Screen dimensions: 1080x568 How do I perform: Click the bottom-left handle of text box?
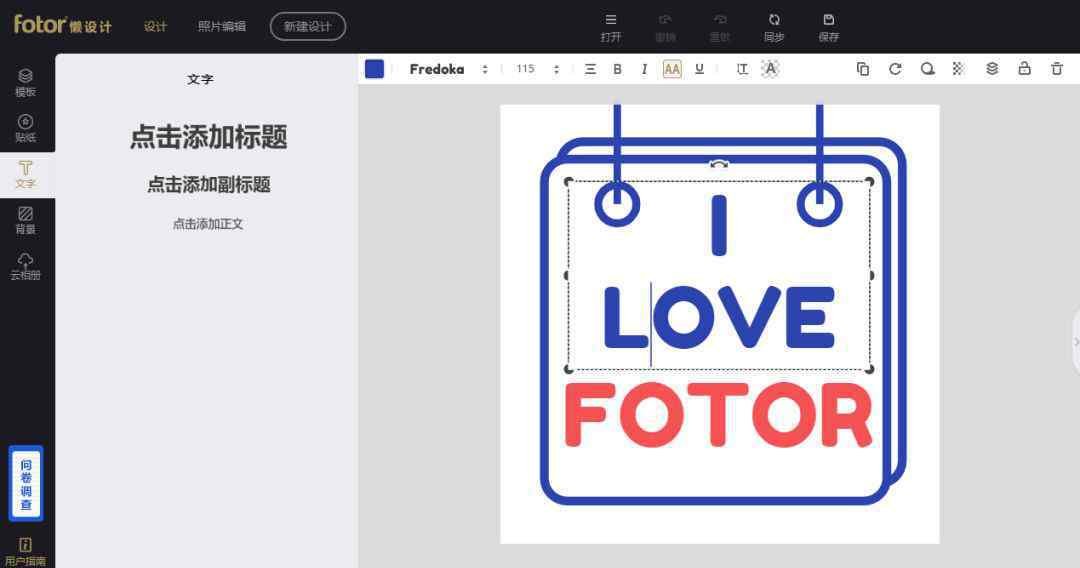click(x=568, y=370)
